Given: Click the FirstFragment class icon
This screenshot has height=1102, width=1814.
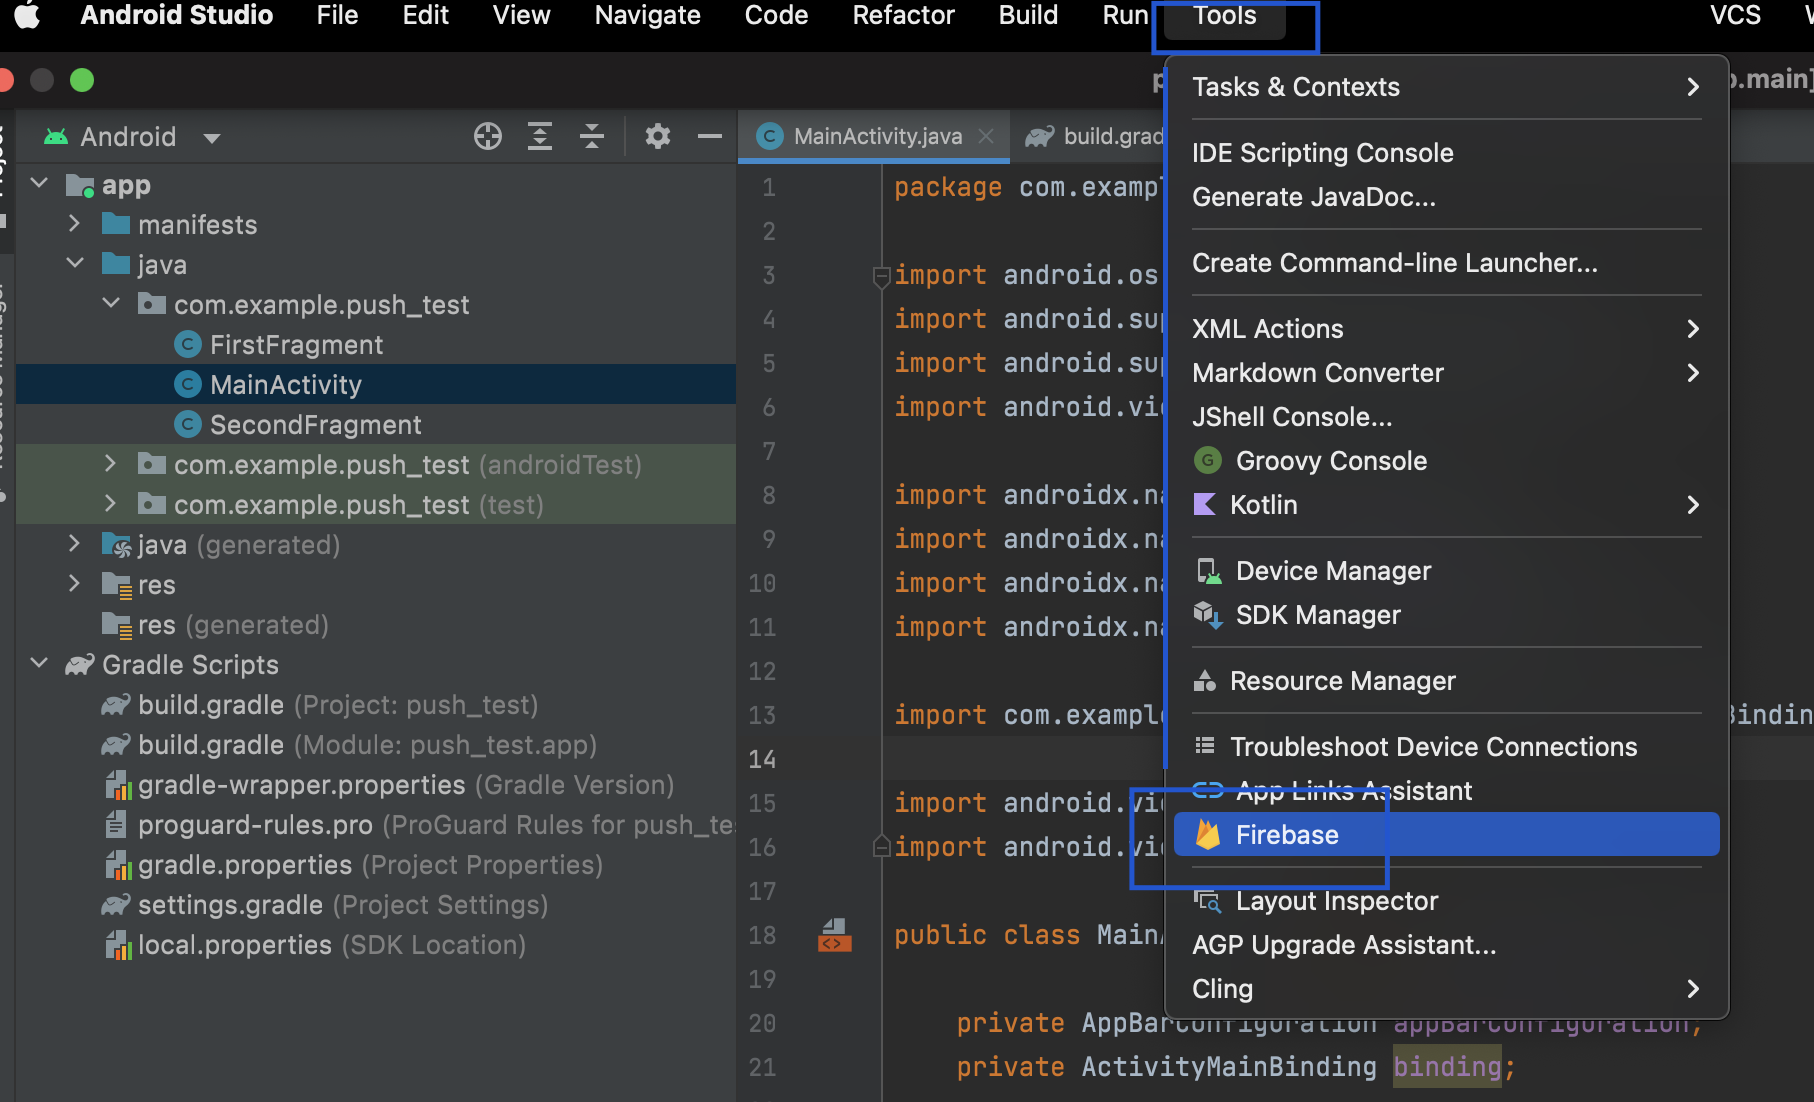Looking at the screenshot, I should pos(188,344).
